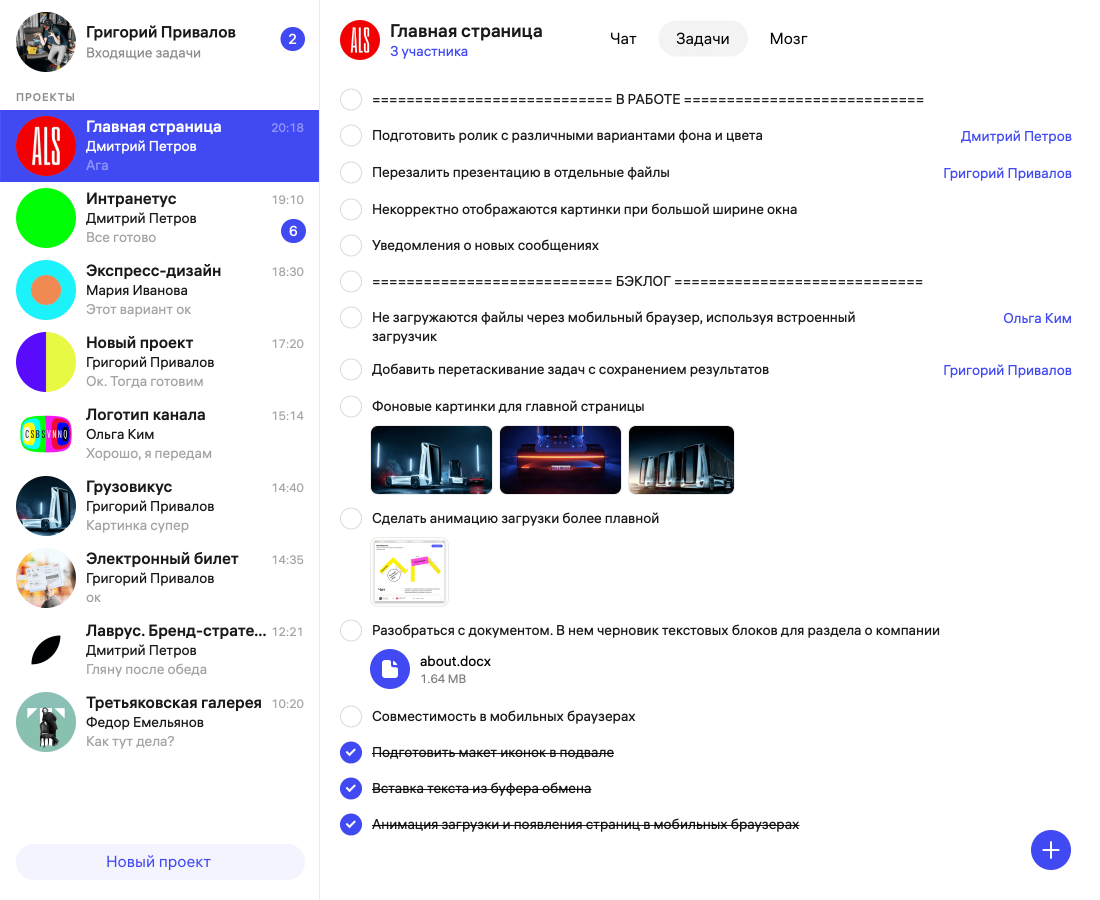Click message preview Гляну после обеда
This screenshot has width=1100, height=900.
pyautogui.click(x=146, y=669)
